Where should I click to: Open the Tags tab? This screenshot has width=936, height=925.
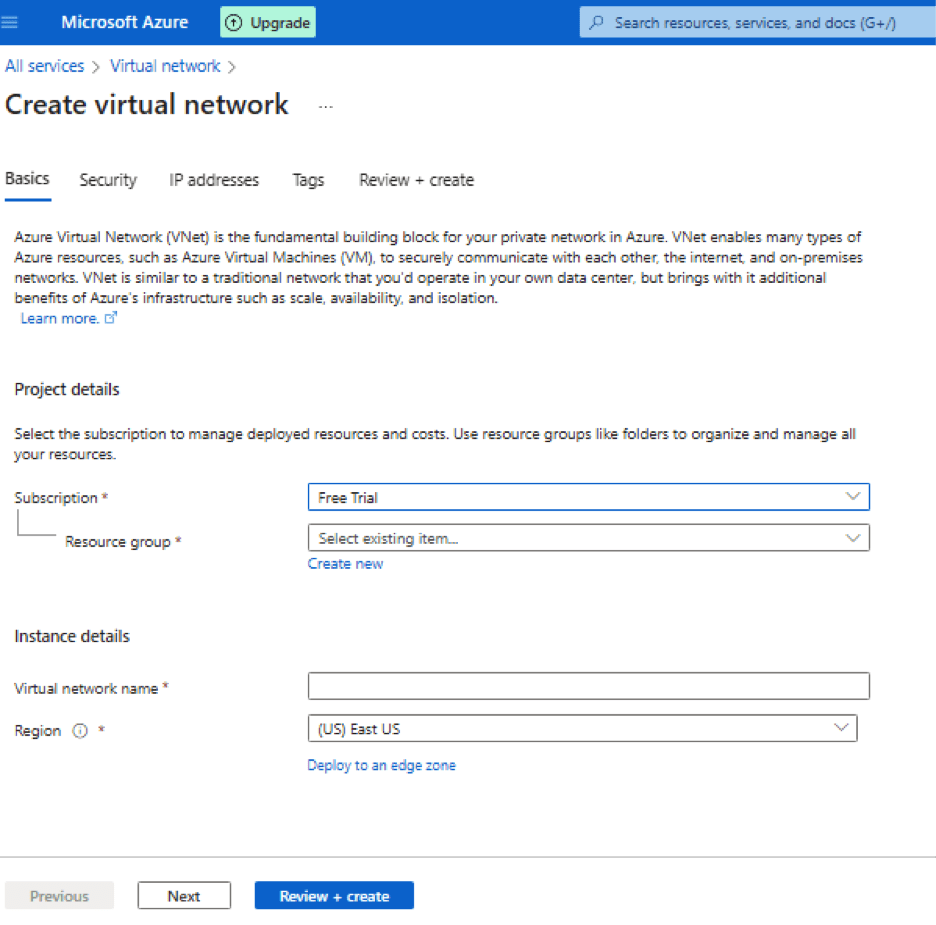(x=308, y=180)
